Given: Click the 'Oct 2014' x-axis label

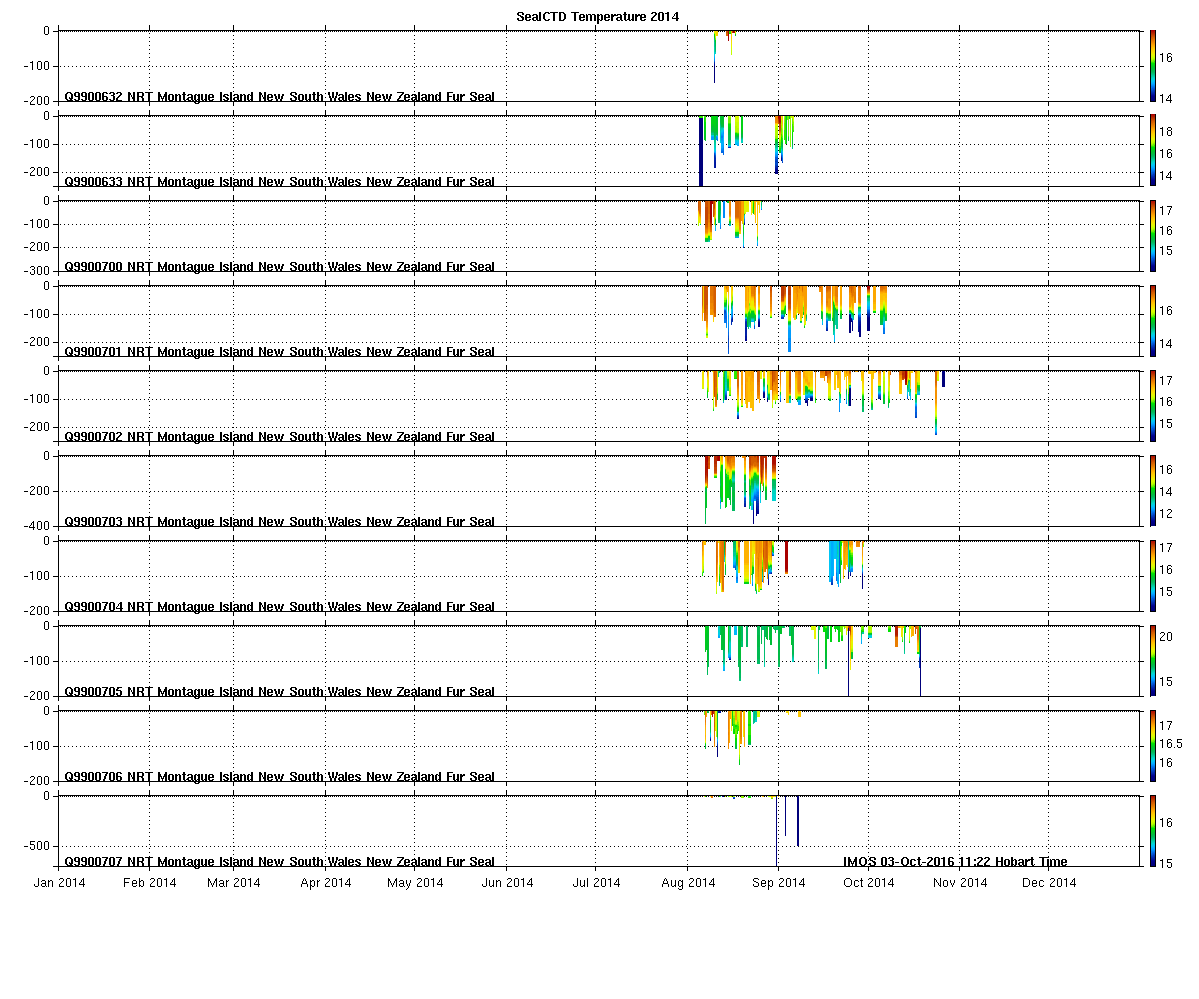Looking at the screenshot, I should pyautogui.click(x=869, y=882).
